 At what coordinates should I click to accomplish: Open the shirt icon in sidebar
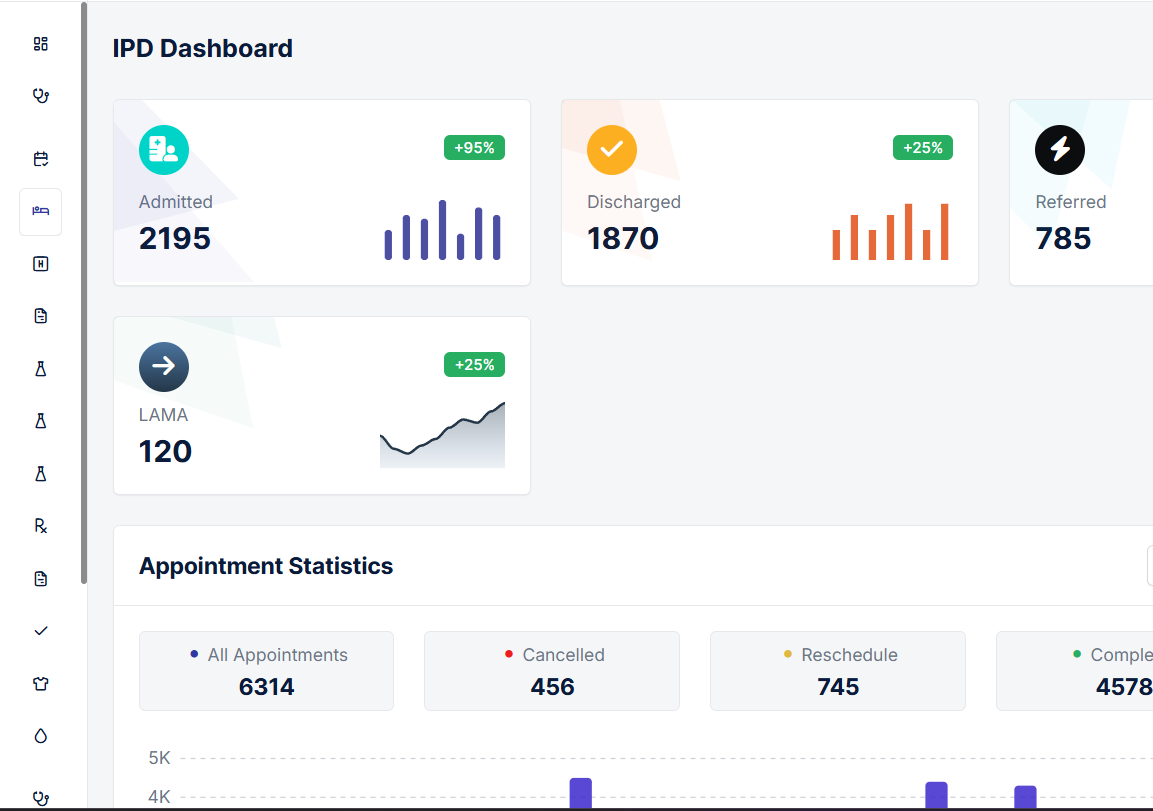(40, 684)
